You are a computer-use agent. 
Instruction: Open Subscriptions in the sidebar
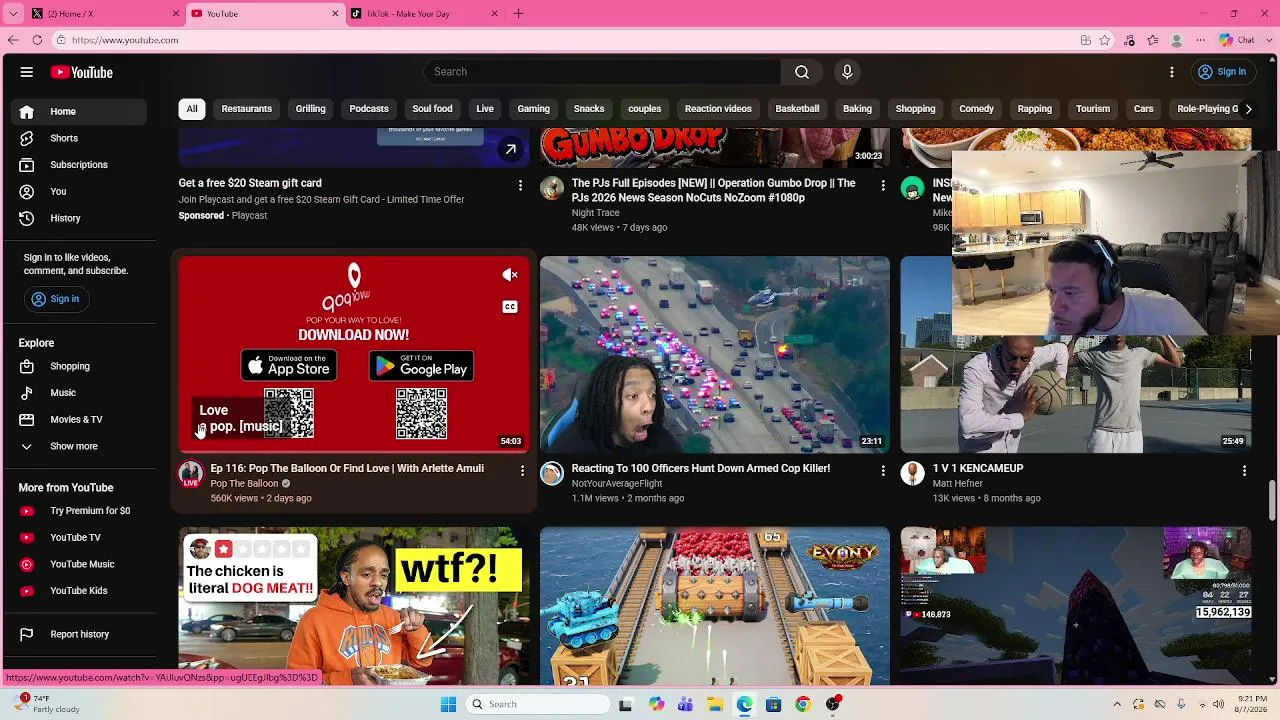coord(80,165)
